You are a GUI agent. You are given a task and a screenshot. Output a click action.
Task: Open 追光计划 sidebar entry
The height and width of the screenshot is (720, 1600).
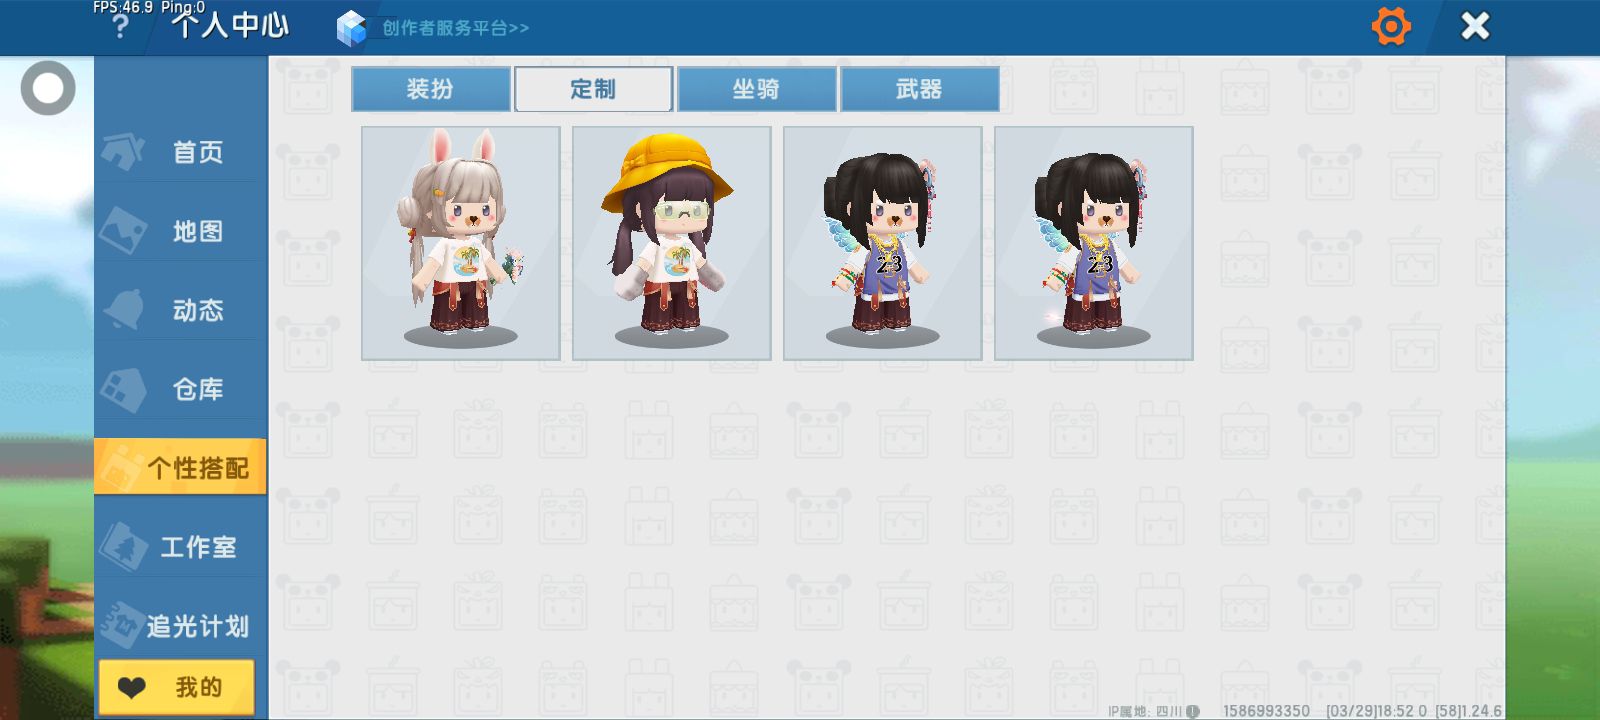[x=181, y=626]
